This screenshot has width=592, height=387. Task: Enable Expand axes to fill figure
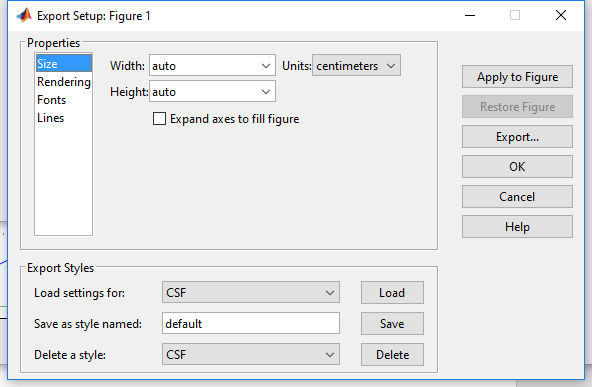tap(159, 119)
